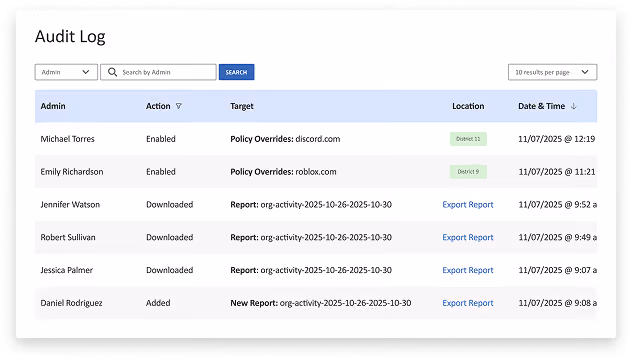Click the Audit Log page title
This screenshot has height=360, width=632.
[x=70, y=37]
